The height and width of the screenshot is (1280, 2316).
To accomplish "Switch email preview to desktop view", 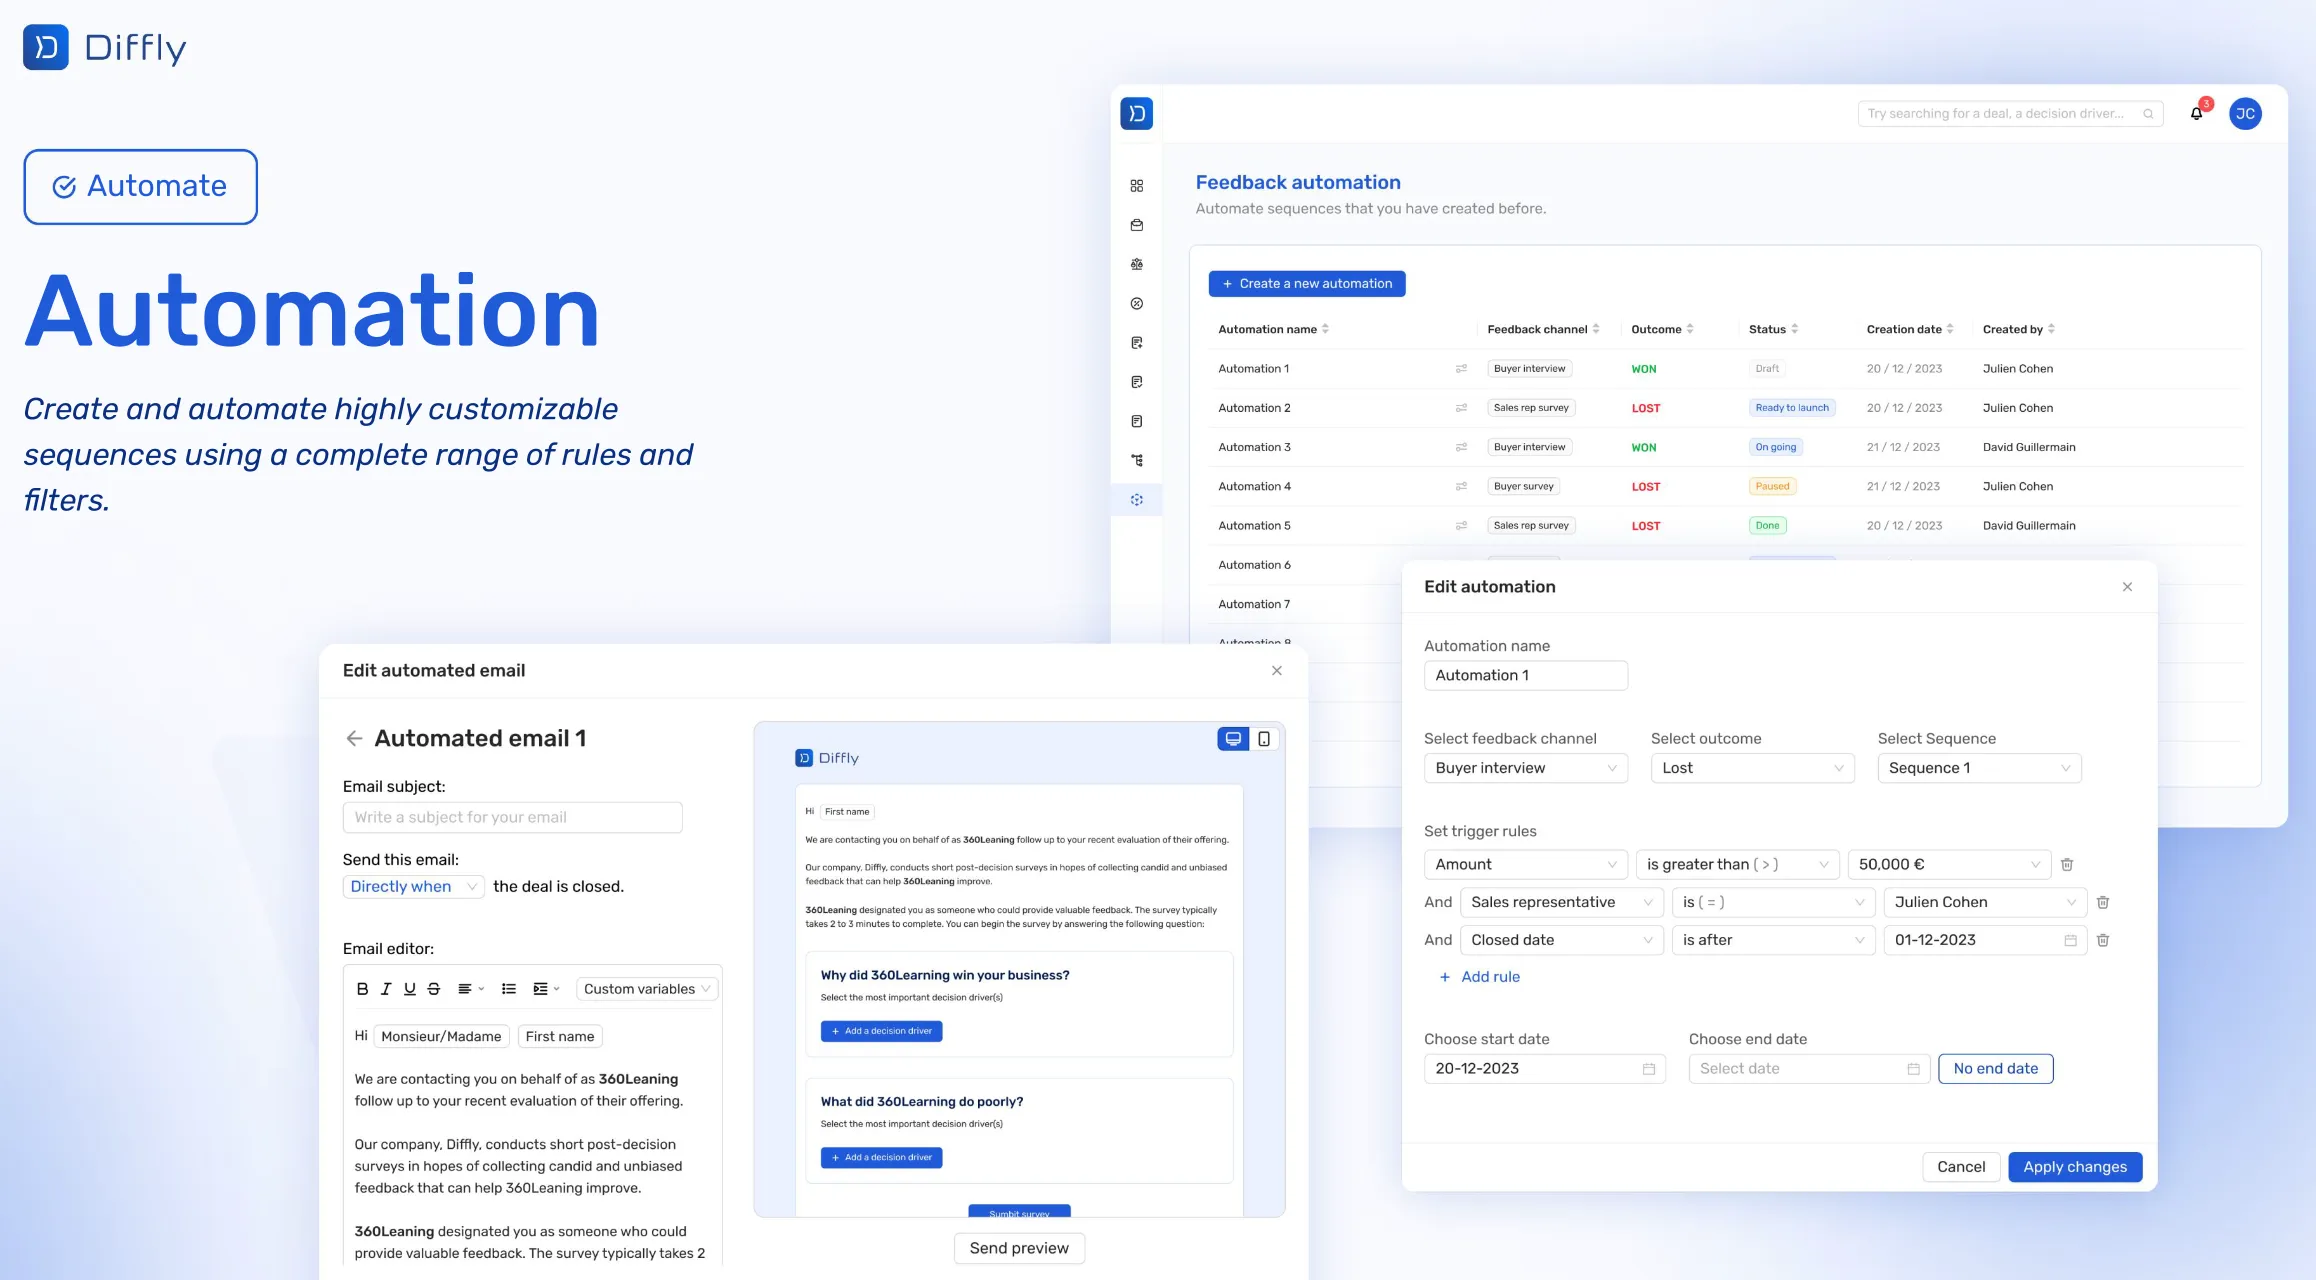I will pos(1233,739).
